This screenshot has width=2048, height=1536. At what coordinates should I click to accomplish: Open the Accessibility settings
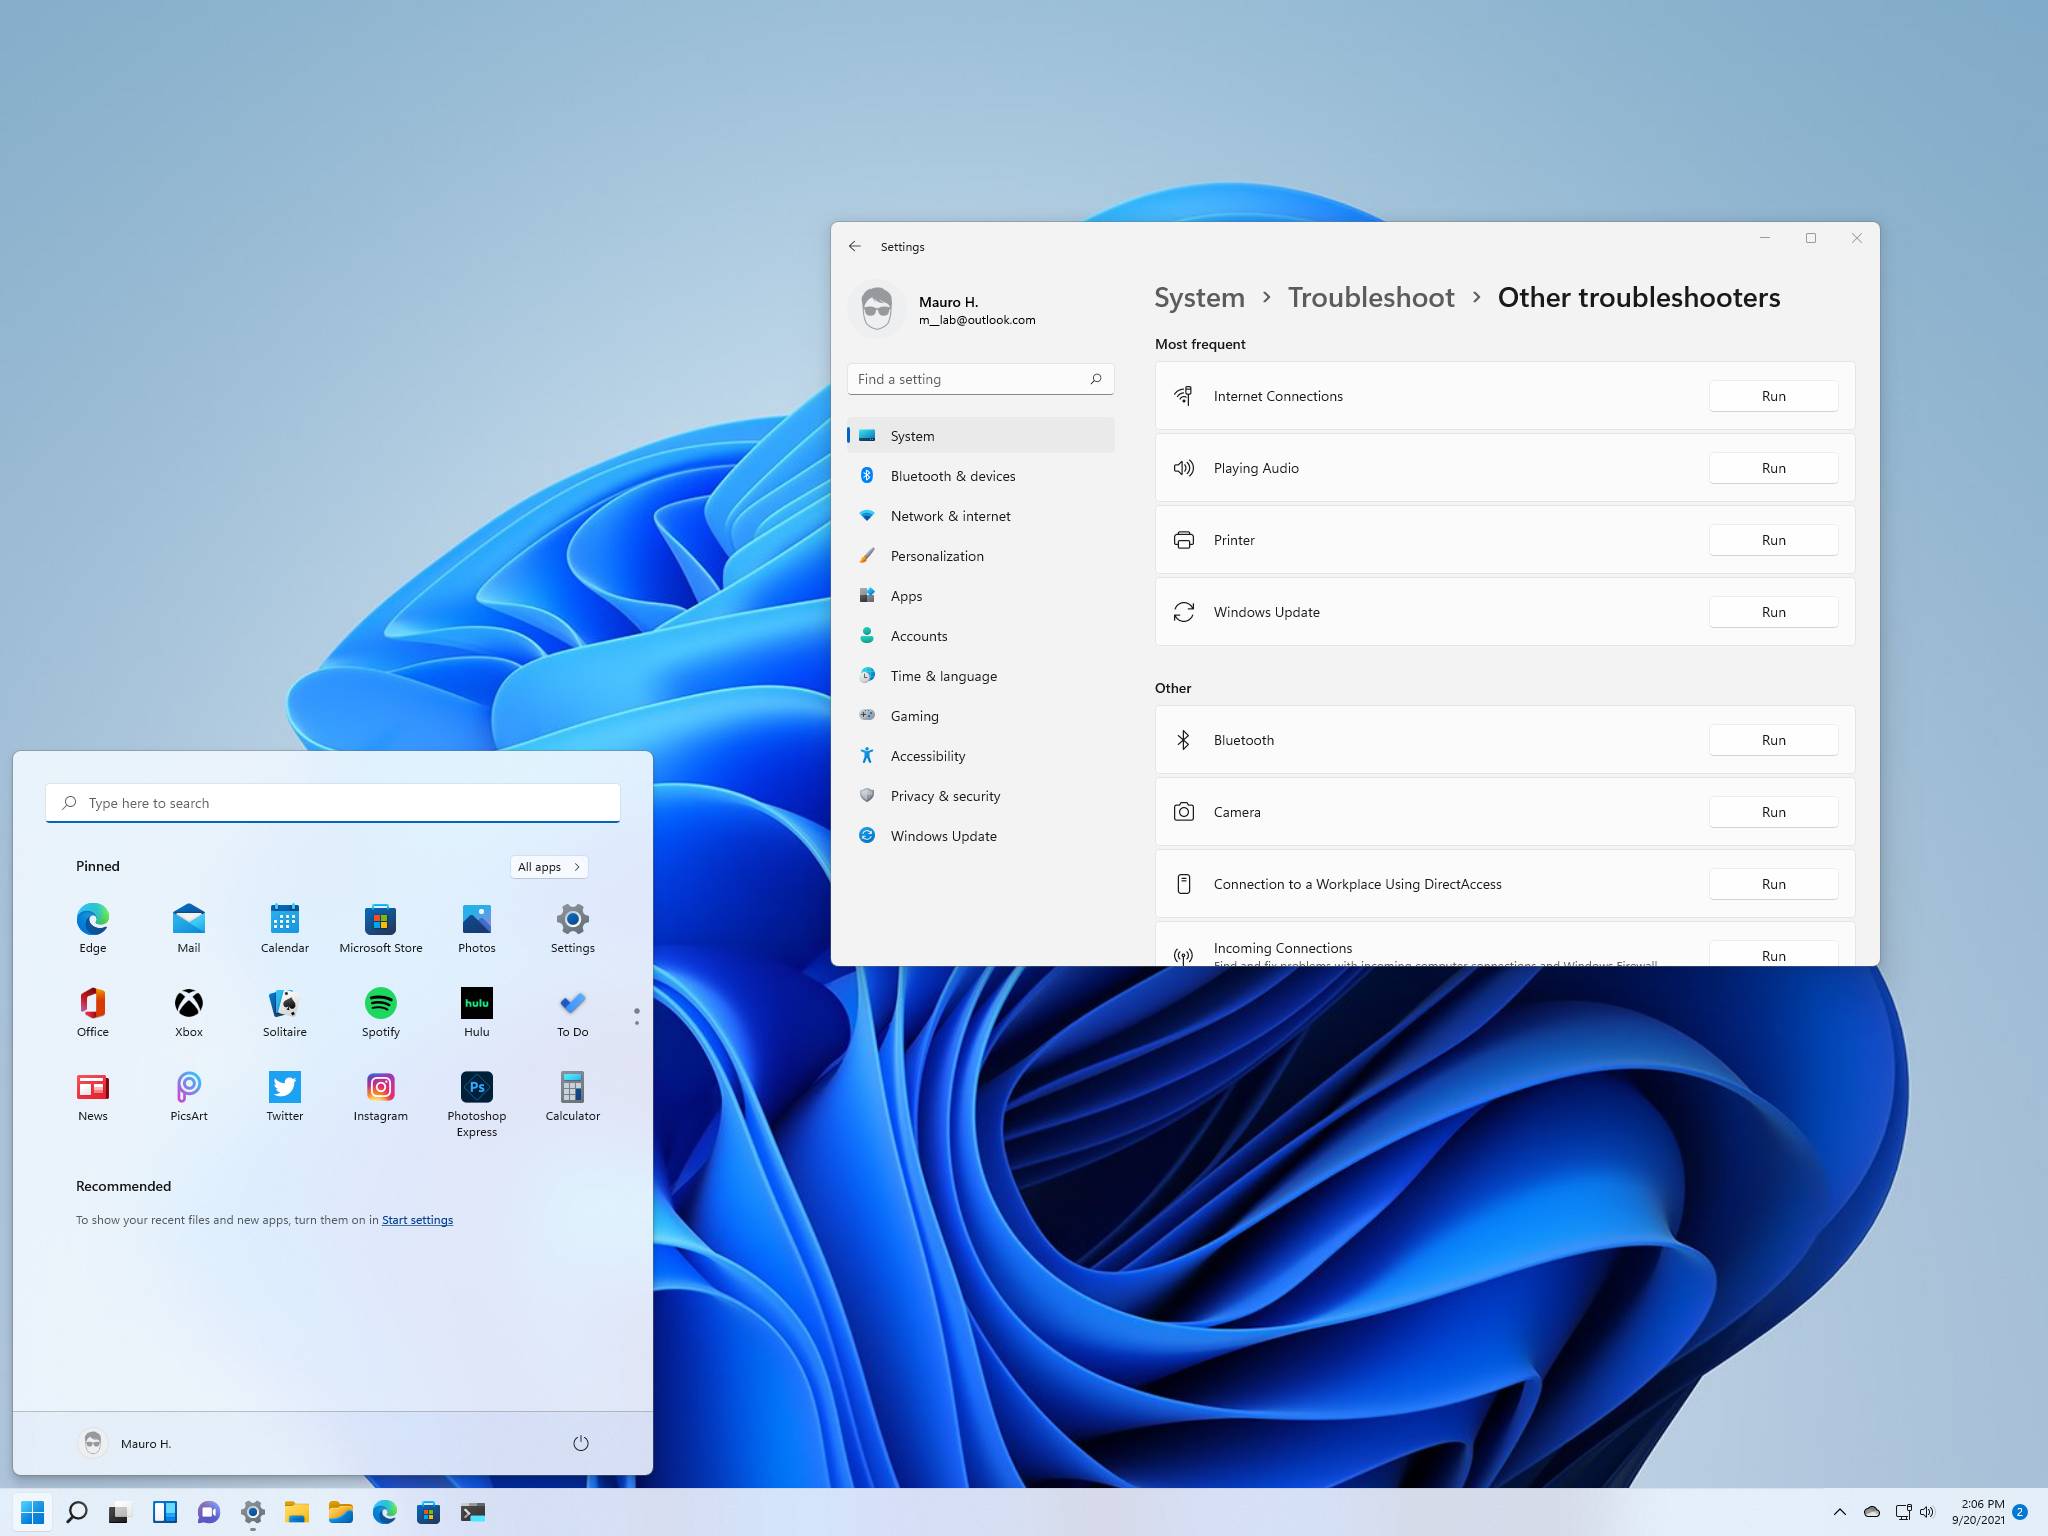pos(927,755)
